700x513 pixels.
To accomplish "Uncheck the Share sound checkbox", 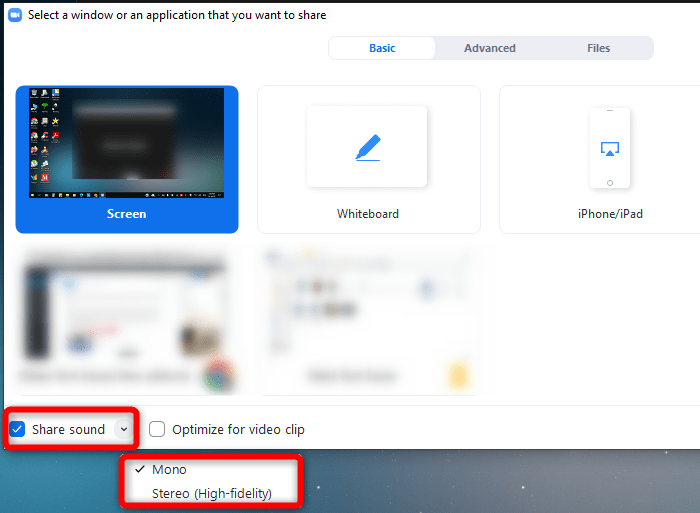I will (17, 430).
